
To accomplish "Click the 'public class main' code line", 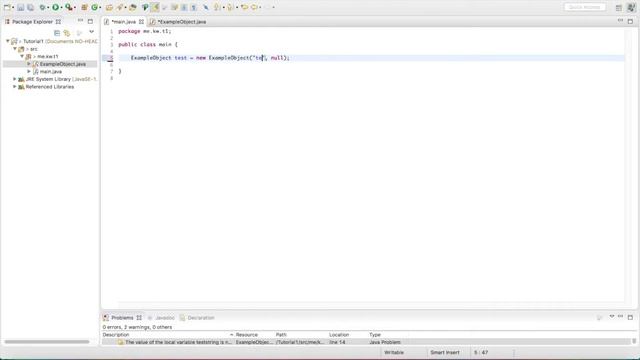I will 148,44.
